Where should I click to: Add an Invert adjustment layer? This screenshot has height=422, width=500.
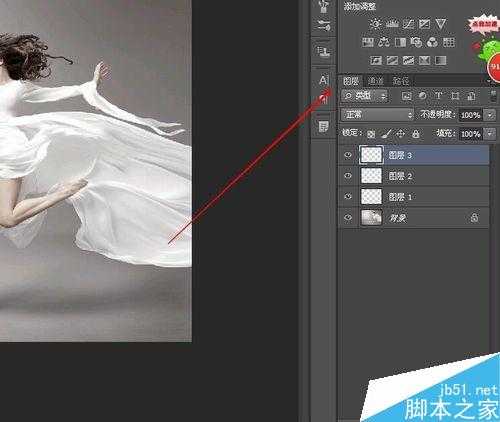tap(376, 60)
